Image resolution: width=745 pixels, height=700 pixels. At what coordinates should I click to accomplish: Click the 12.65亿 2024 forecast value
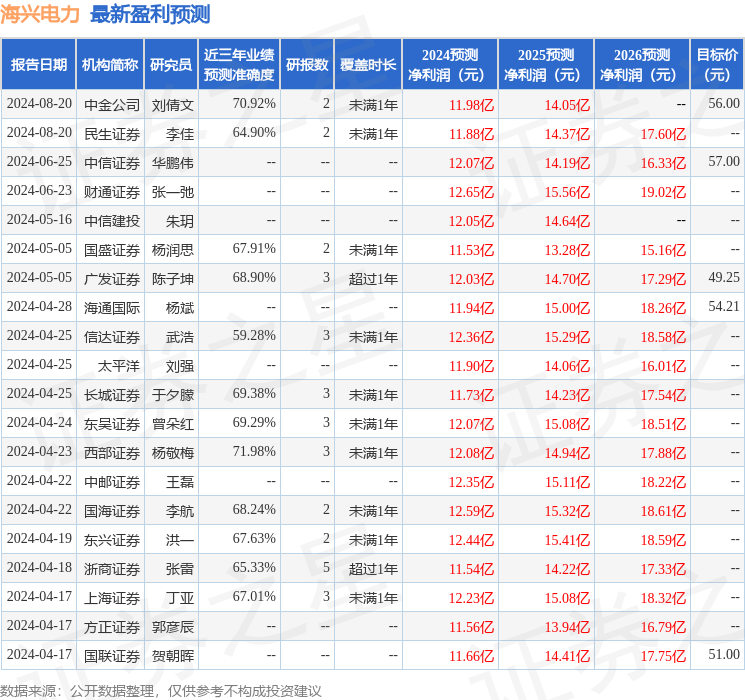click(x=471, y=192)
